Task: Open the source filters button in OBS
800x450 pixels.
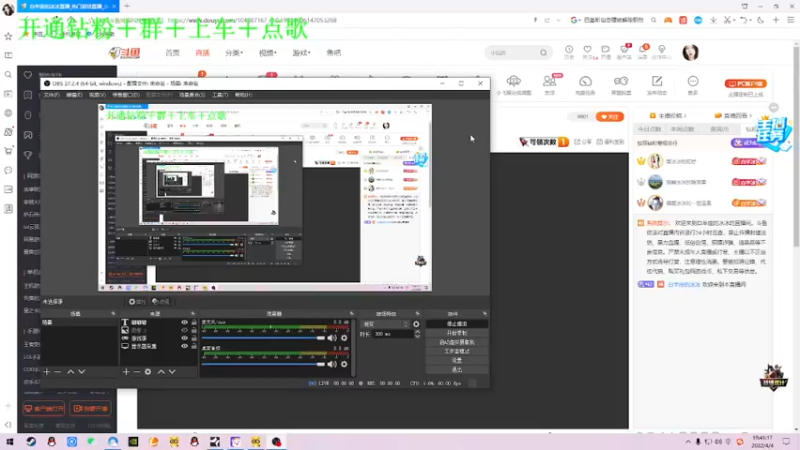Action: (160, 302)
